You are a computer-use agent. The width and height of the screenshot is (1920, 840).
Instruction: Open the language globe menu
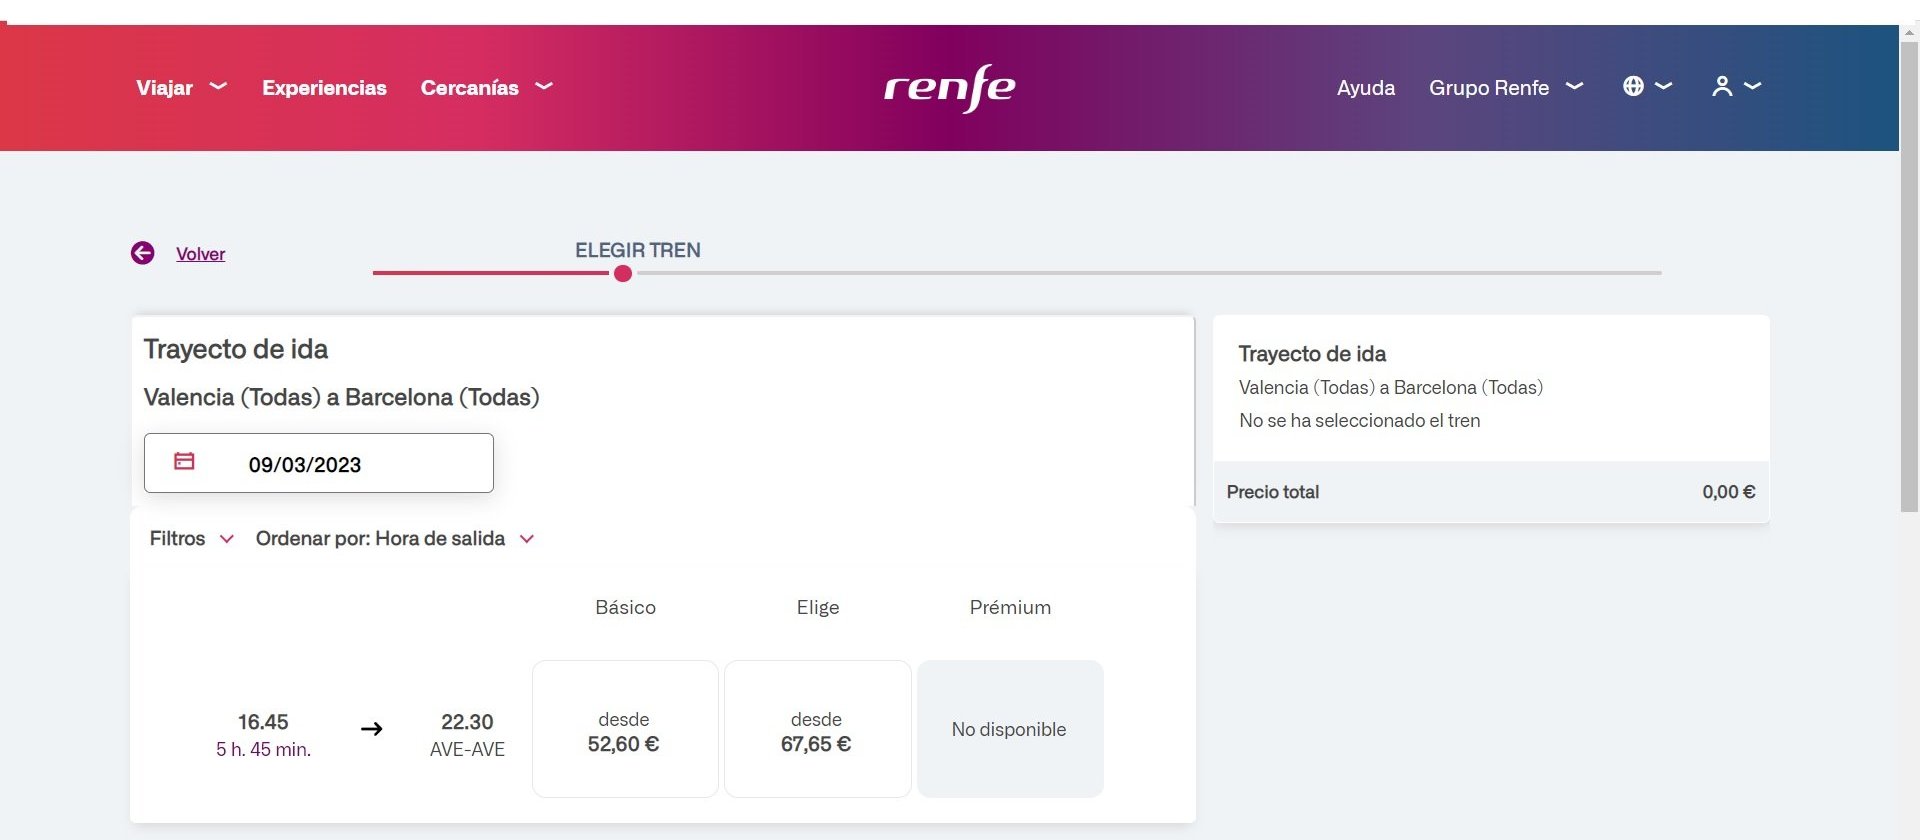click(x=1646, y=87)
